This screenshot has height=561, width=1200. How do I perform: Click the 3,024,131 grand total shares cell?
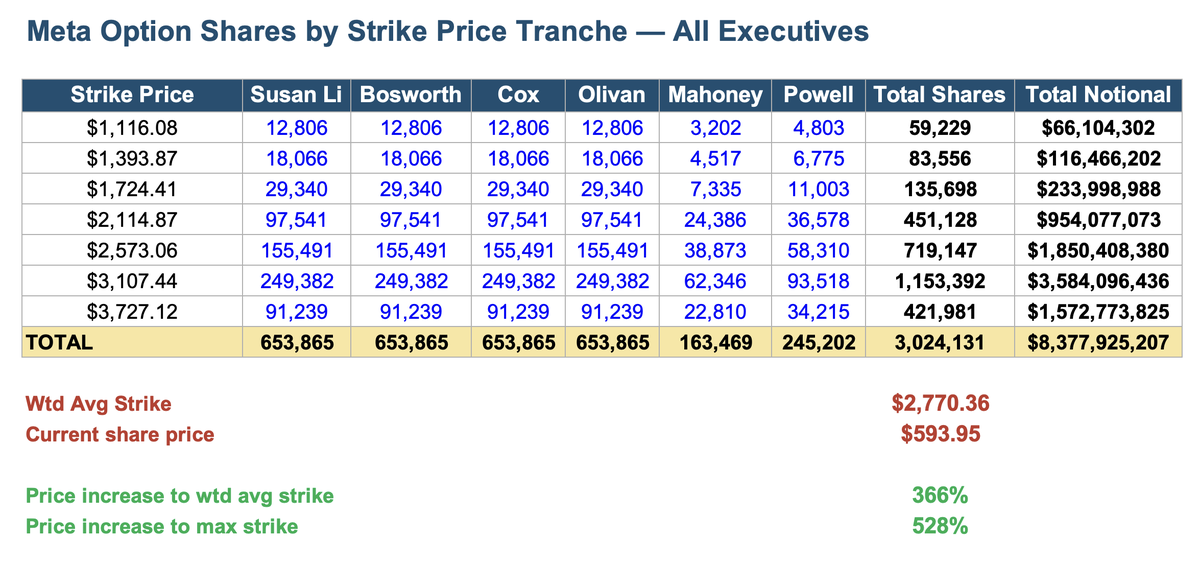tap(939, 342)
